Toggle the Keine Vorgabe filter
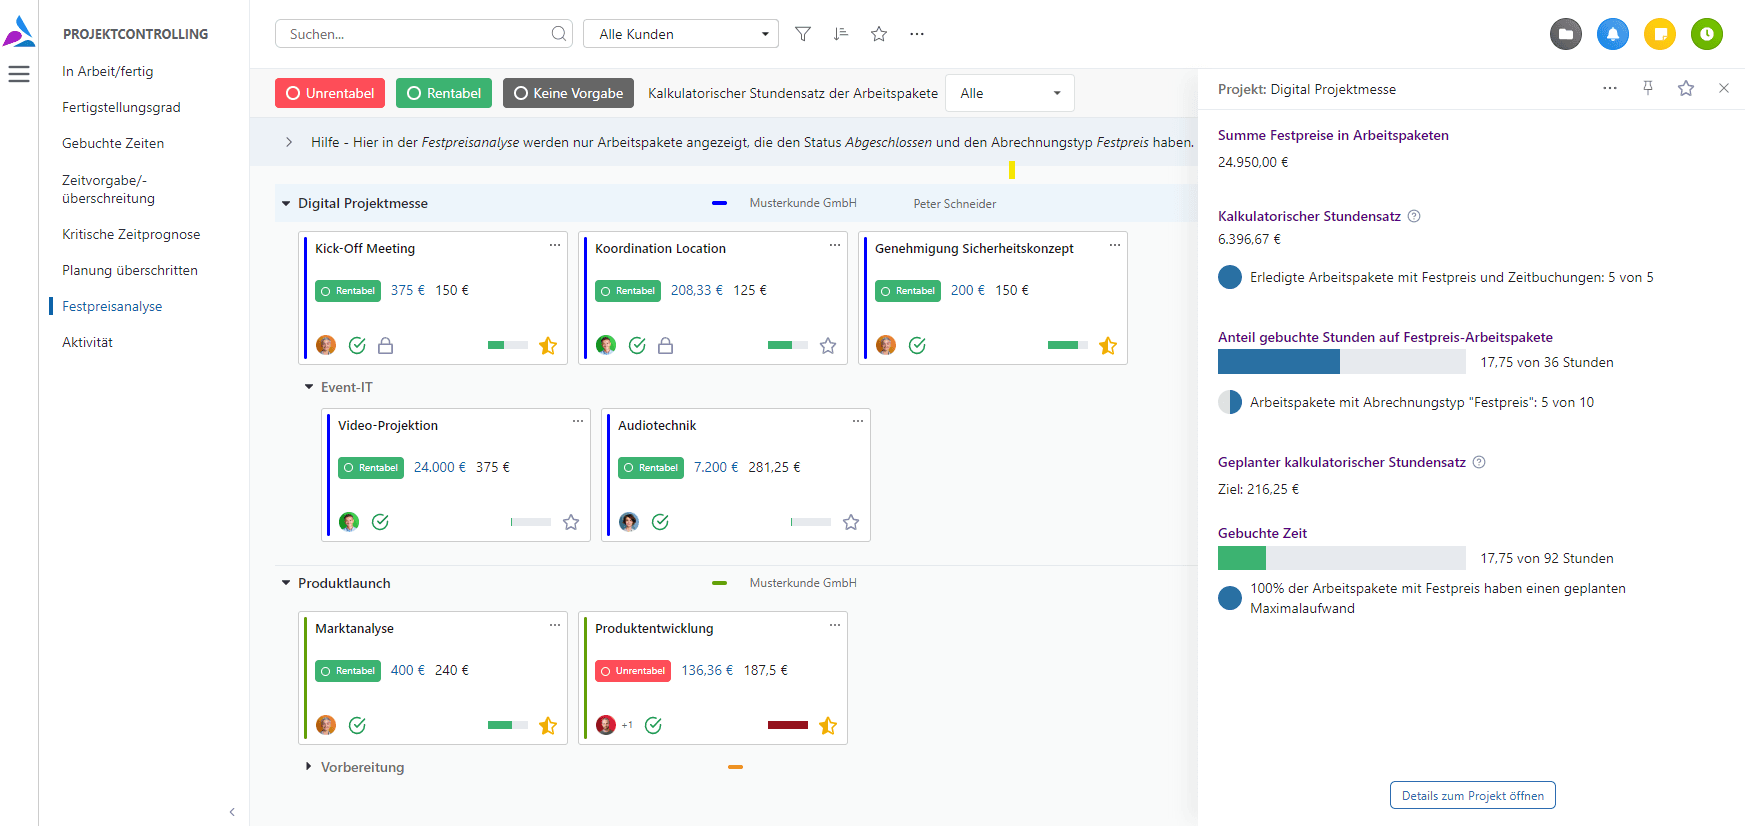The width and height of the screenshot is (1745, 826). tap(568, 93)
